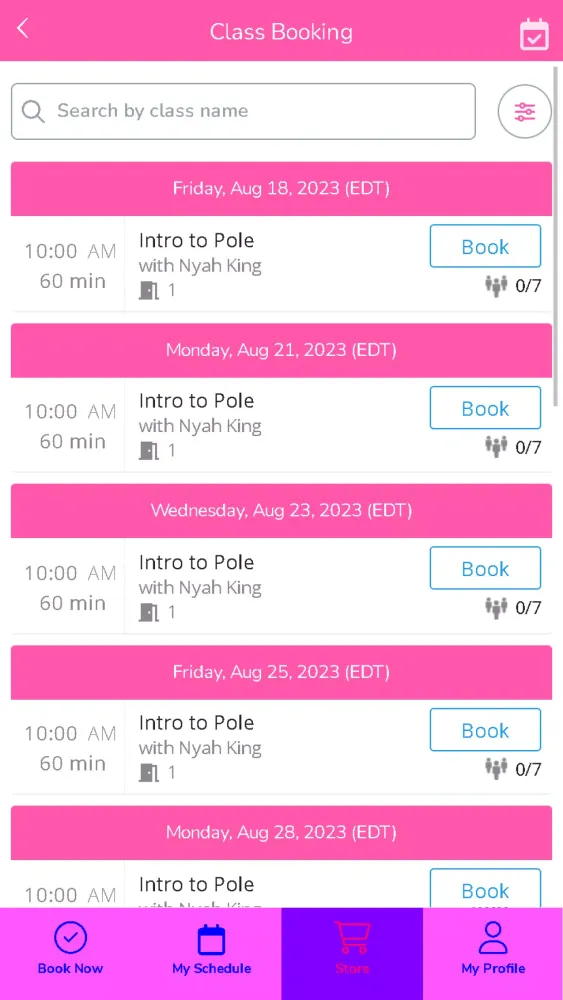Select the Wednesday, Aug 23, 2023 date header
This screenshot has height=1000, width=563.
281,511
